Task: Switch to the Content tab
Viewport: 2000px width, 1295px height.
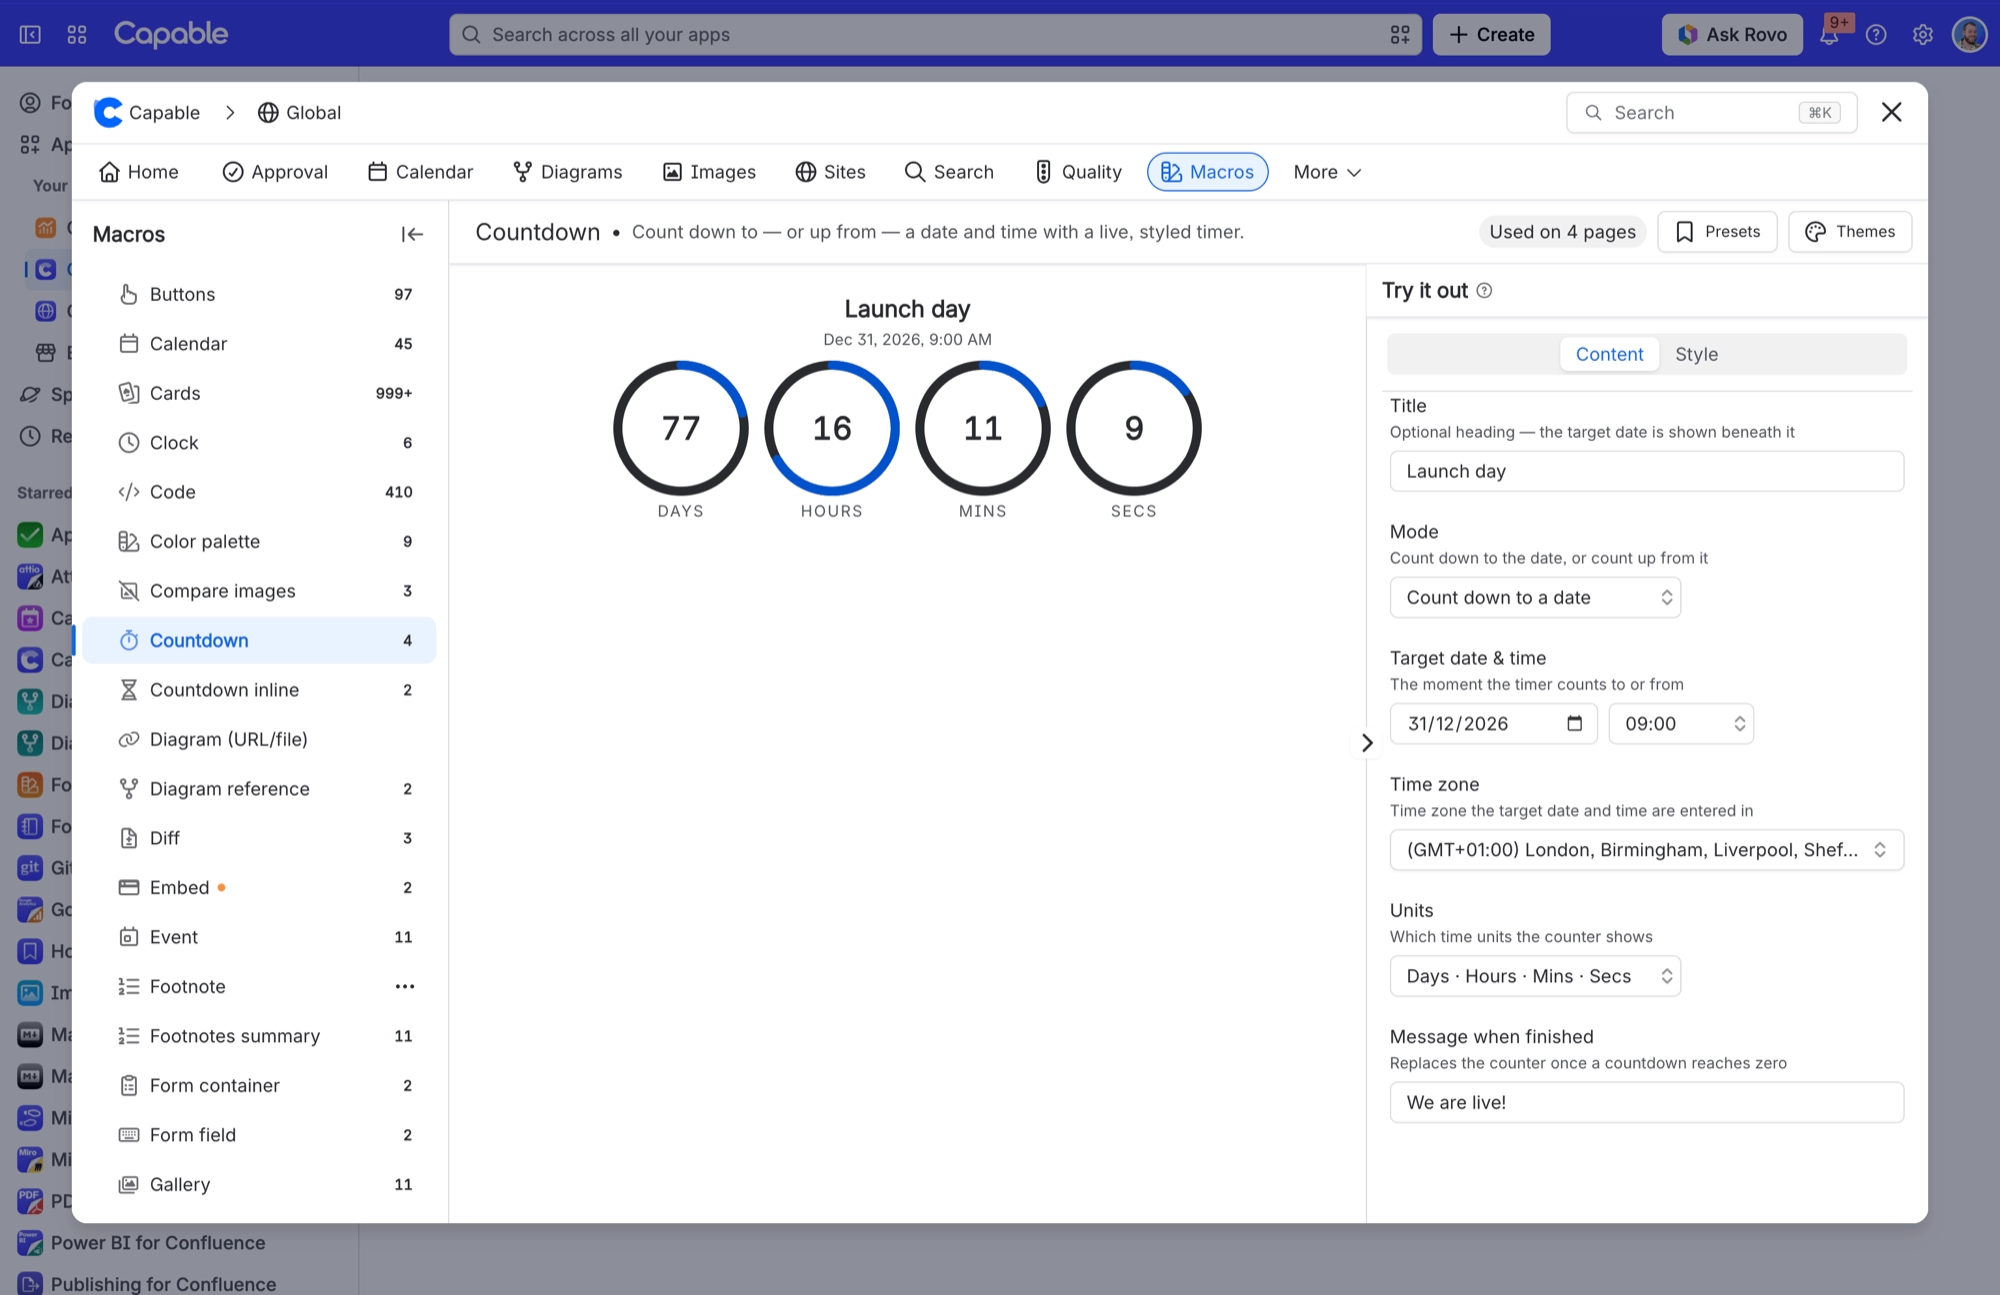Action: (x=1609, y=355)
